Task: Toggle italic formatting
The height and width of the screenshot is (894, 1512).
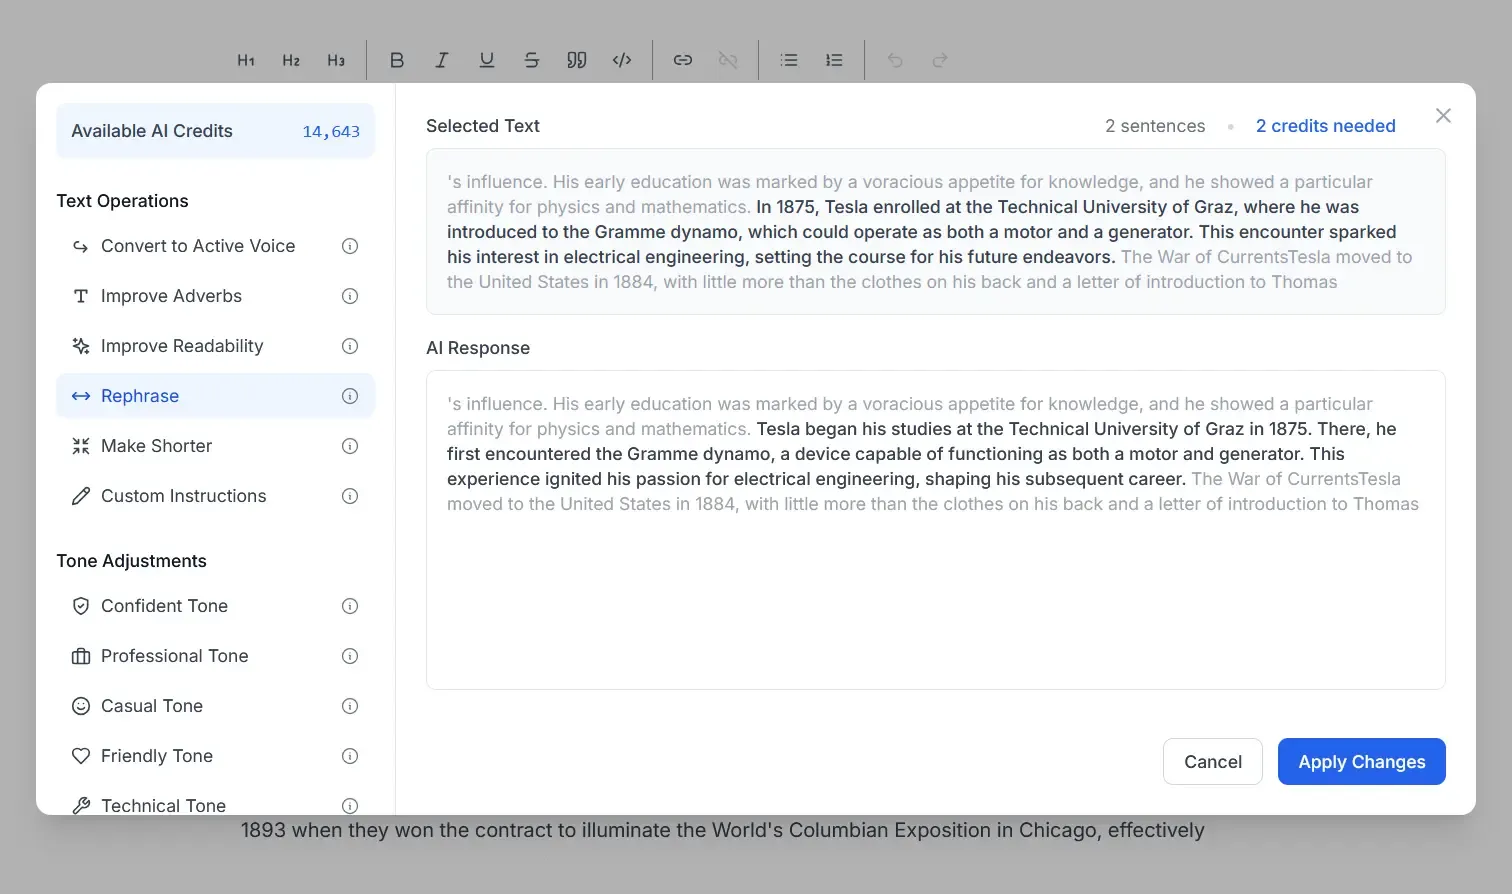Action: (x=442, y=60)
